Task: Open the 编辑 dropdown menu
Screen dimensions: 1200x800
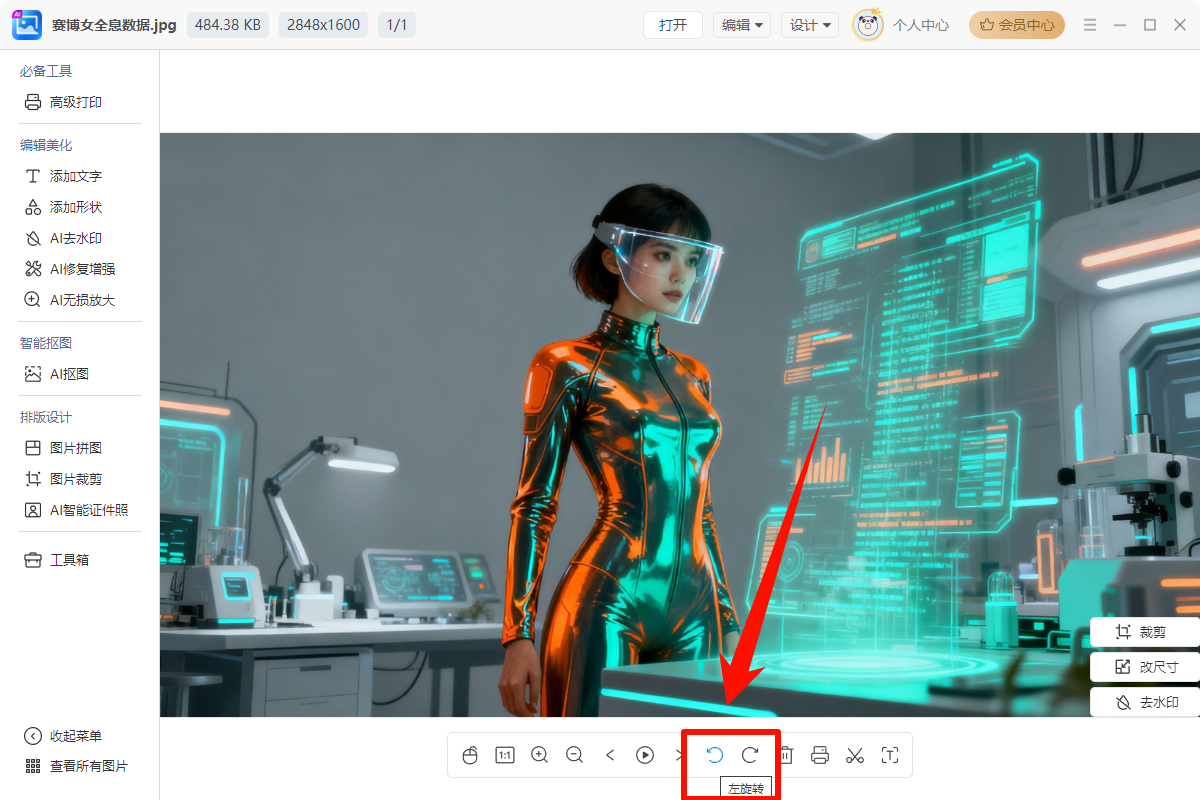Action: [742, 25]
